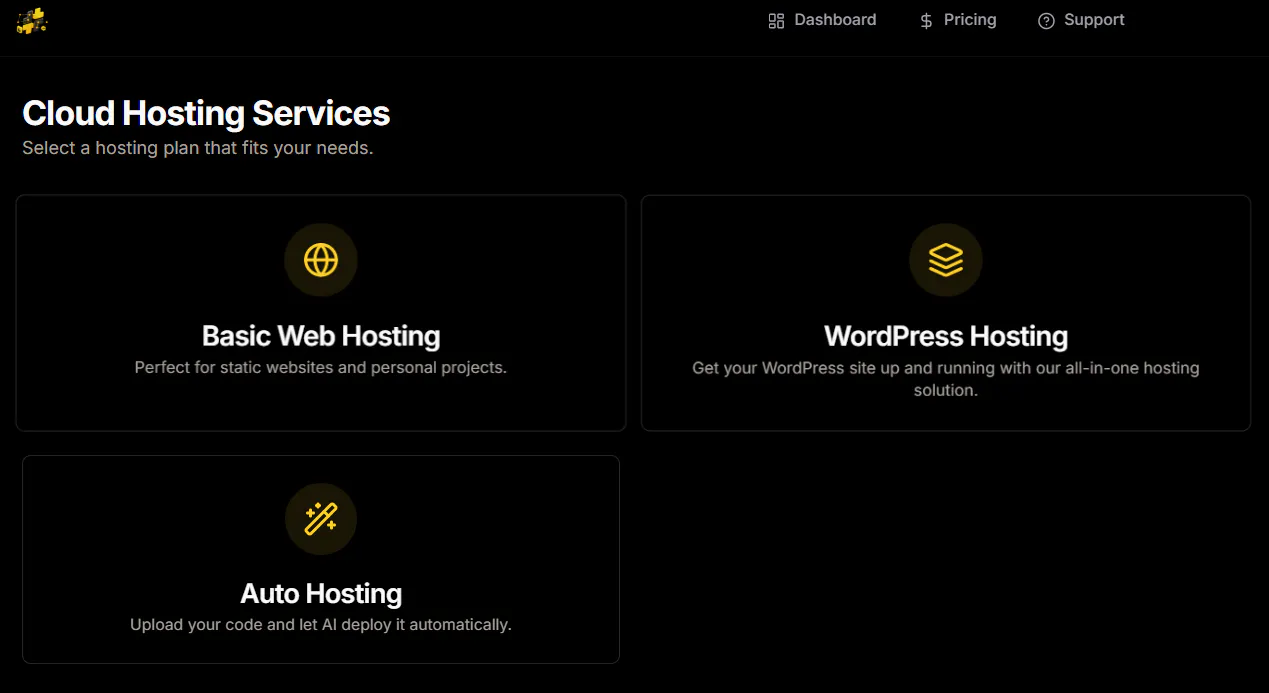Choose the WordPress Hosting title

946,335
